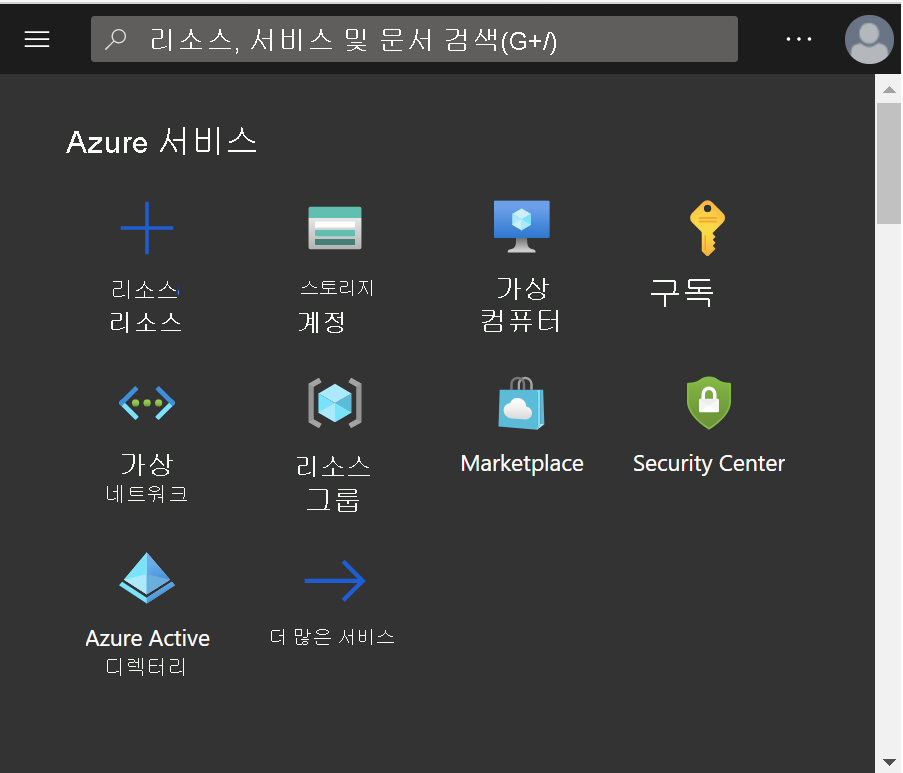Screen dimensions: 903x773
Task: Open the 더 많은 서비스 link text
Action: point(334,636)
